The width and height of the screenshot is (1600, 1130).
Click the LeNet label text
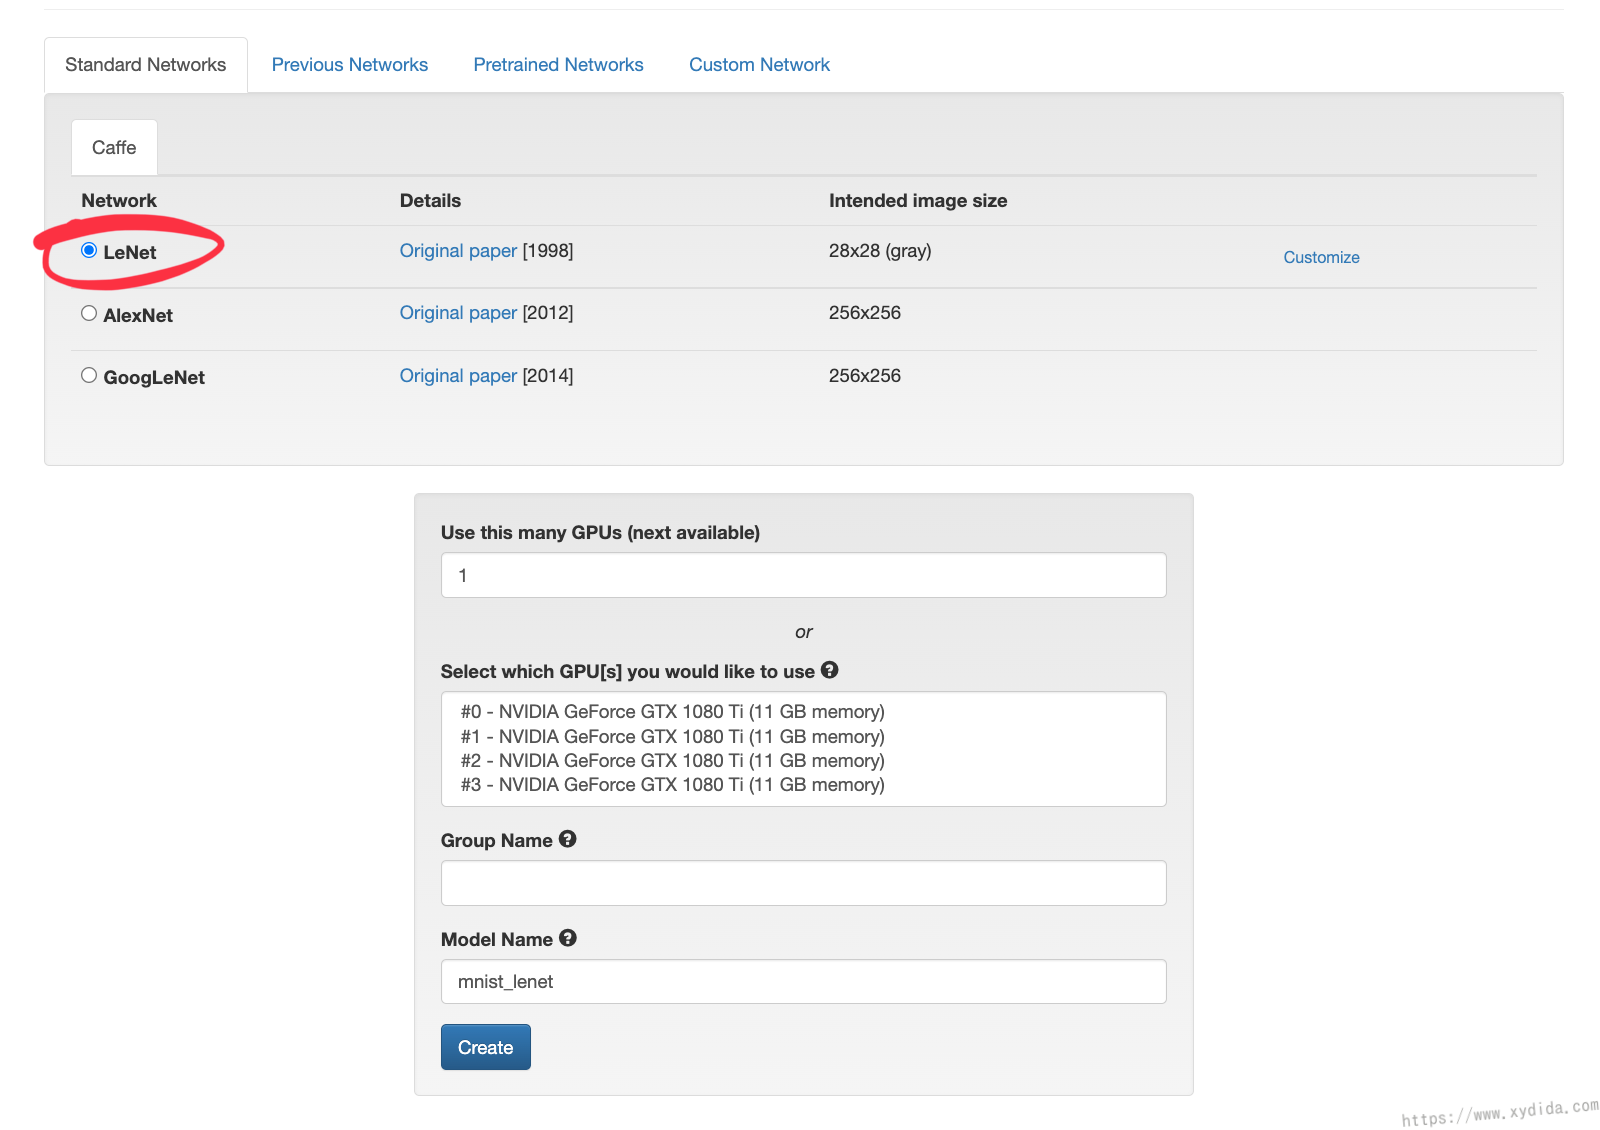(130, 252)
